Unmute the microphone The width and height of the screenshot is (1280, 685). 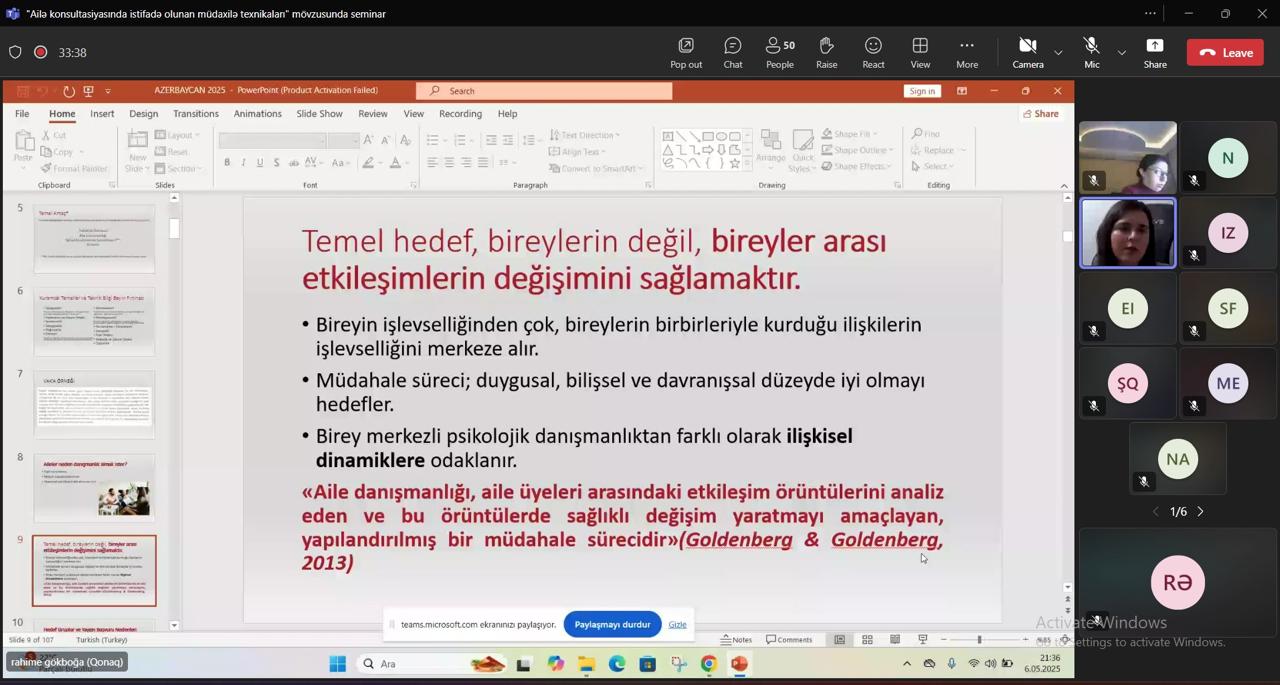coord(1091,52)
